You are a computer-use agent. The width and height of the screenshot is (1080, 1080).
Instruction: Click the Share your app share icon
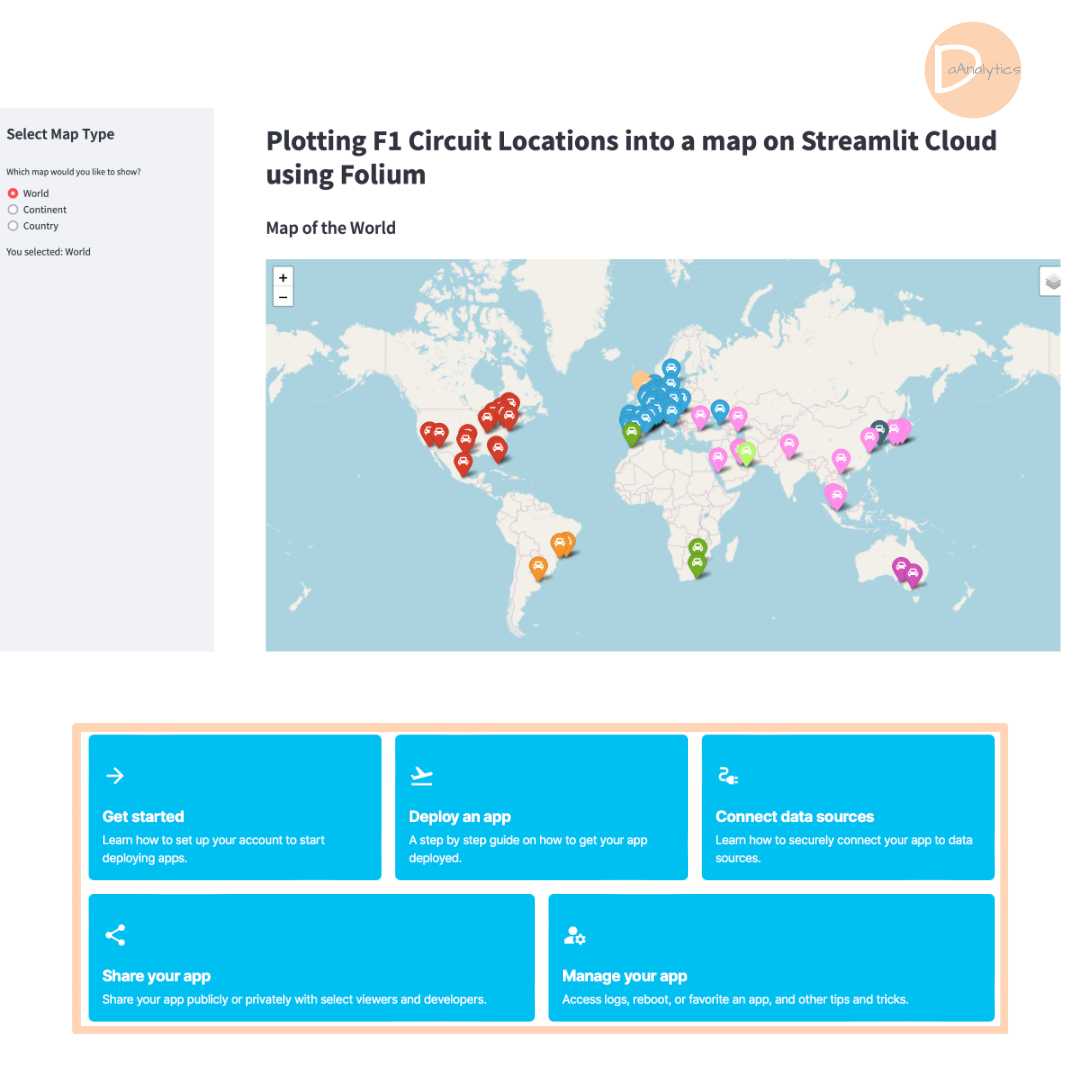114,935
